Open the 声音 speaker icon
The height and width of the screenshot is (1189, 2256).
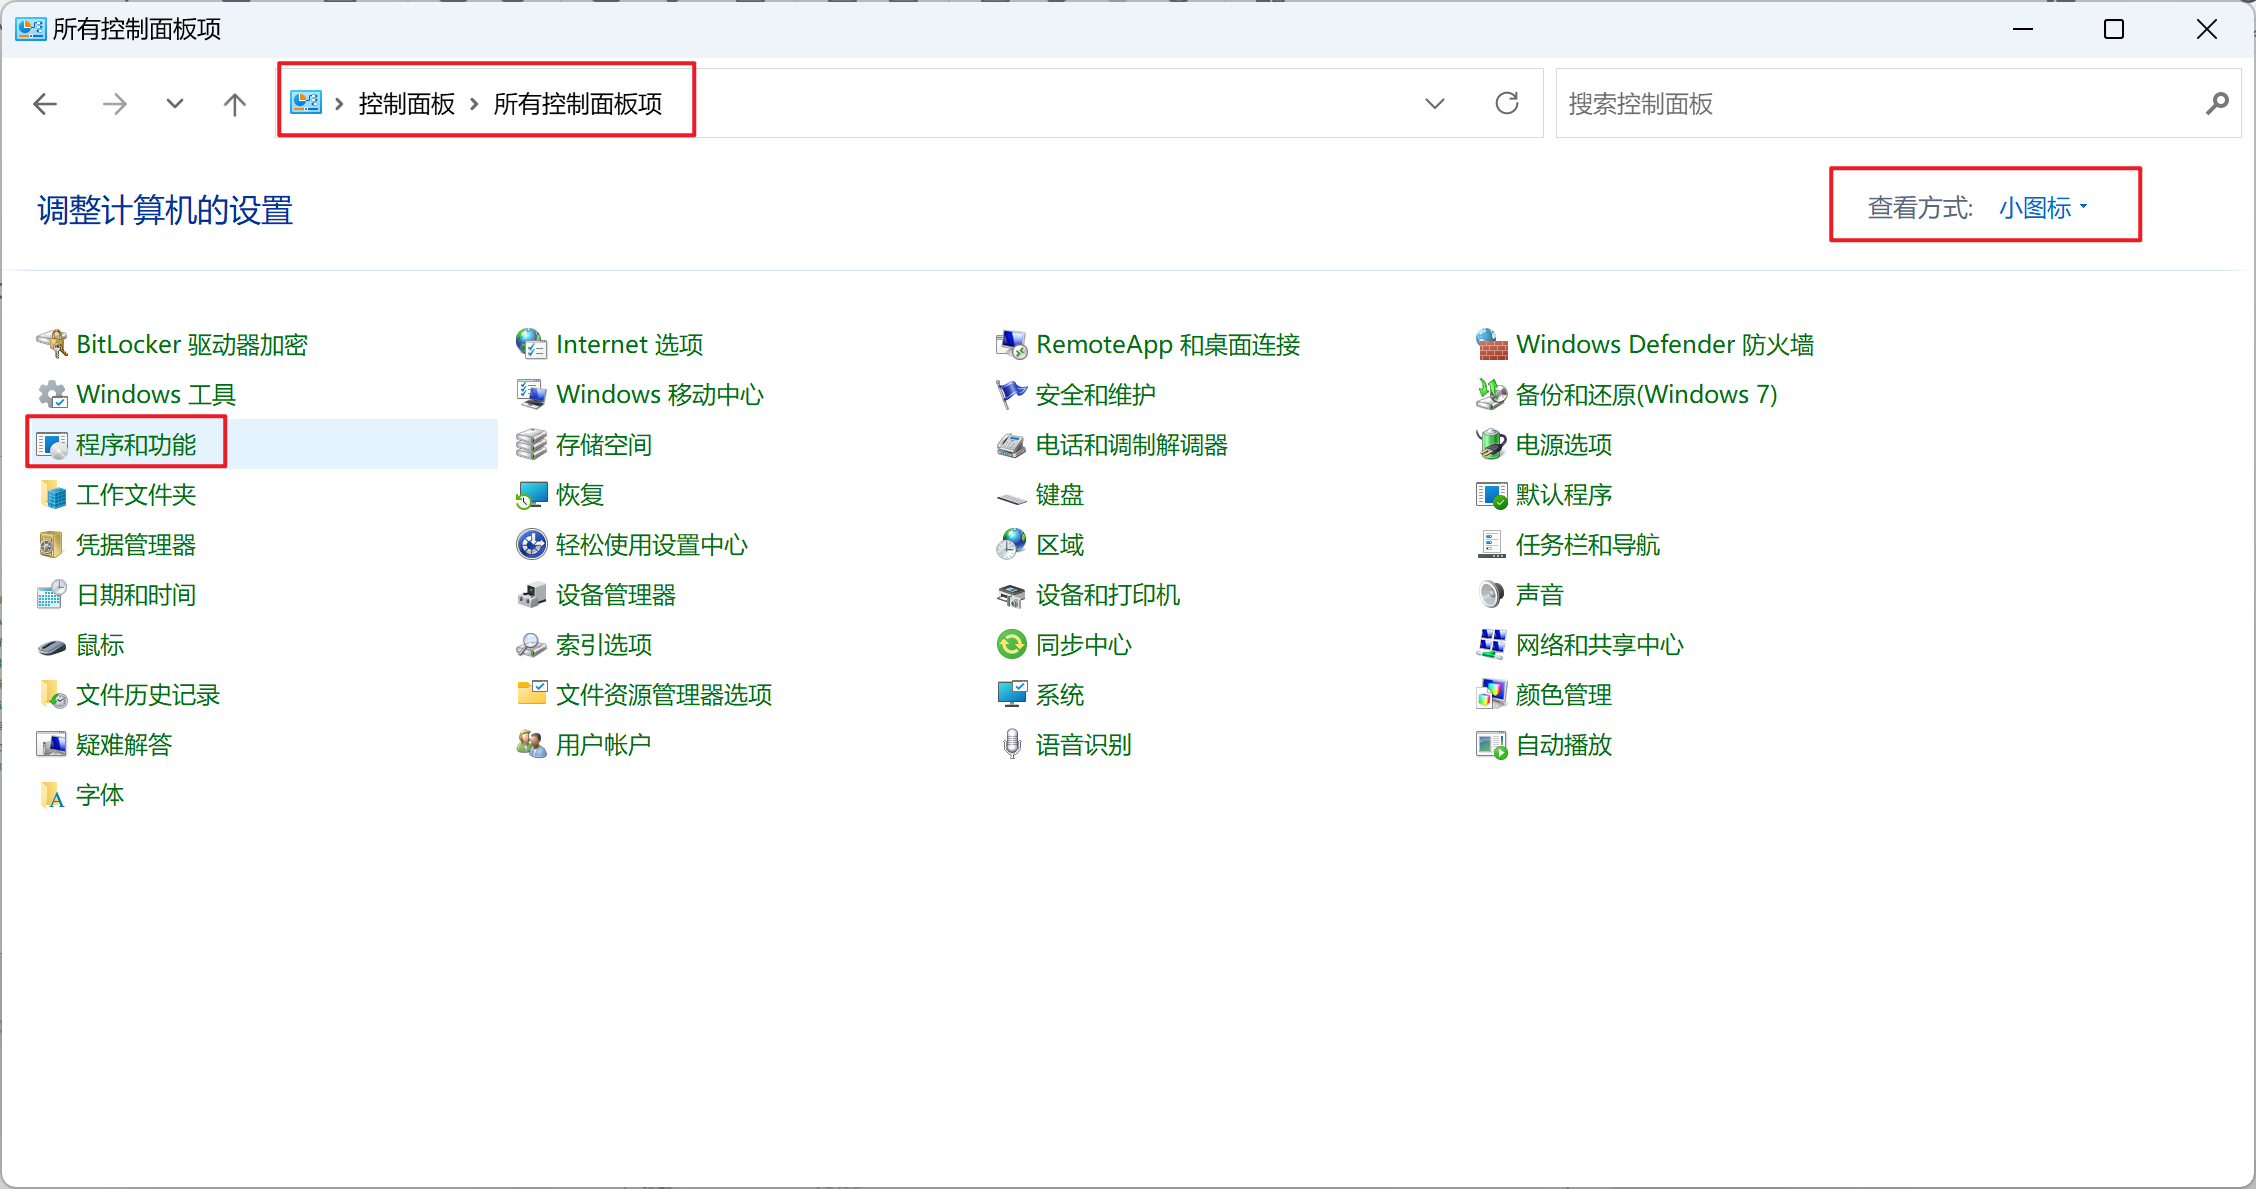(1491, 594)
